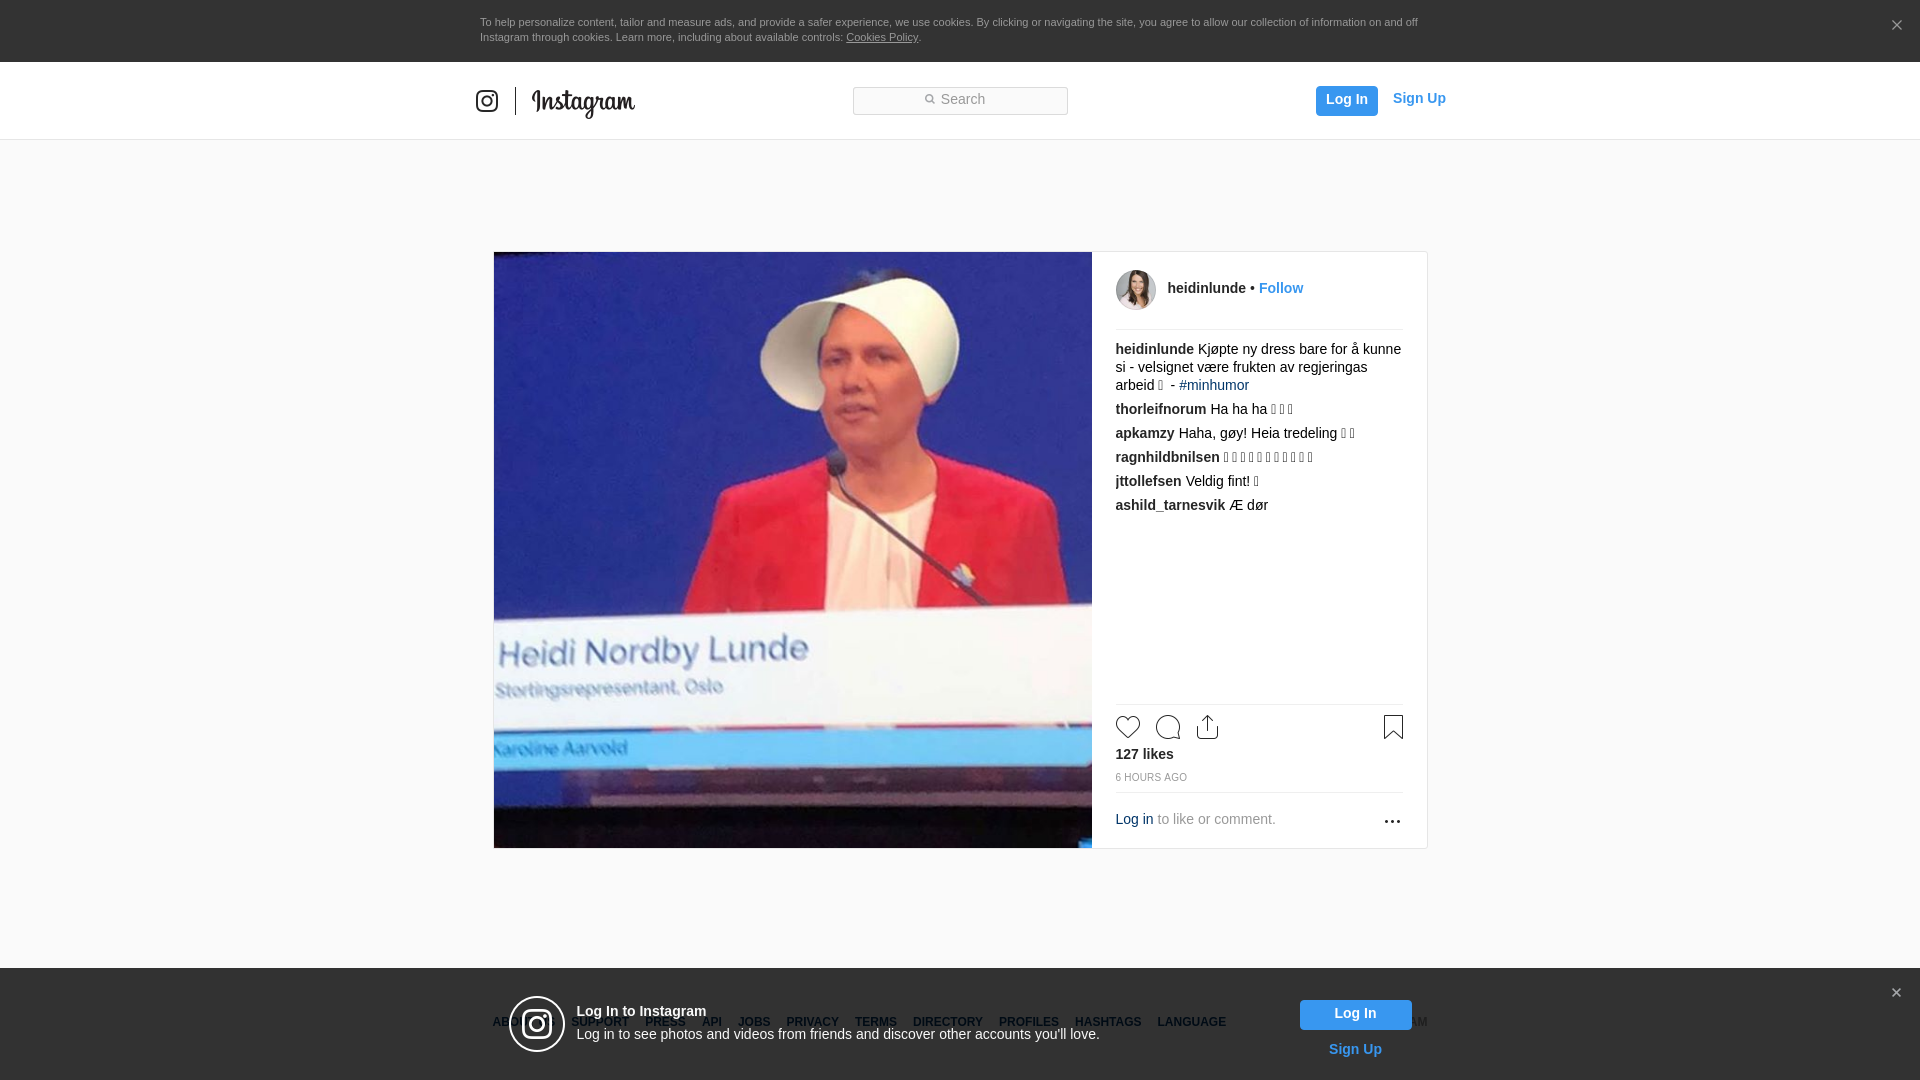This screenshot has height=1080, width=1920.
Task: Open thorleifnorum commenter profile
Action: point(1160,409)
